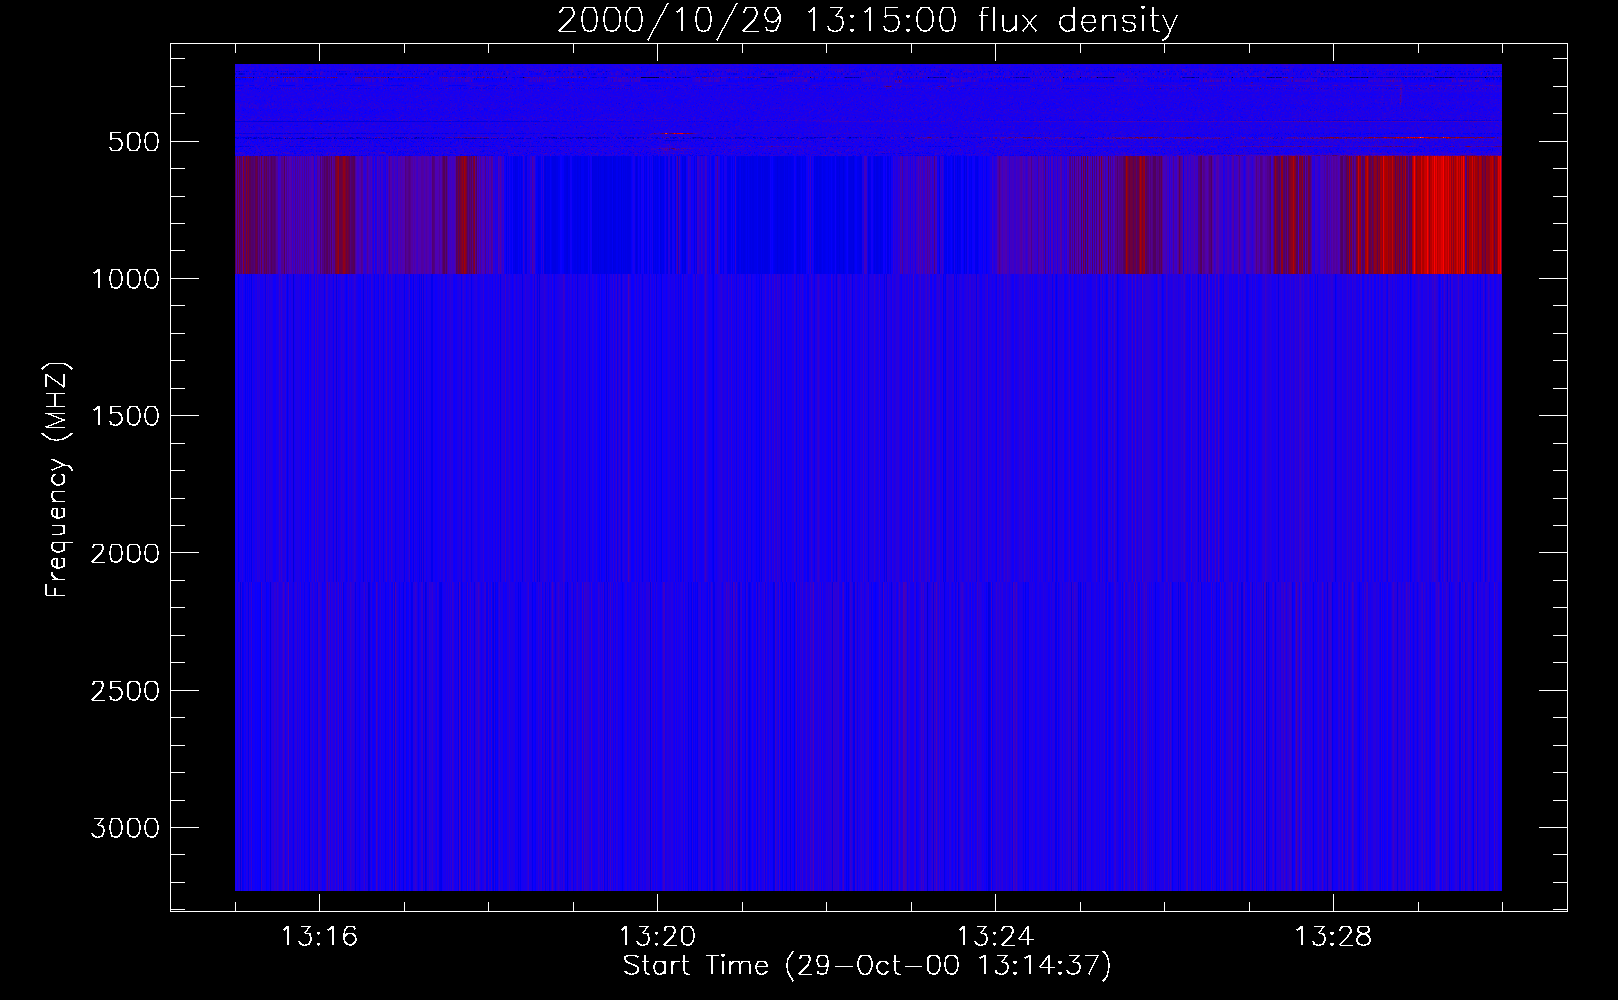This screenshot has width=1618, height=1000.
Task: Click the 2500 frequency tick label
Action: 125,691
